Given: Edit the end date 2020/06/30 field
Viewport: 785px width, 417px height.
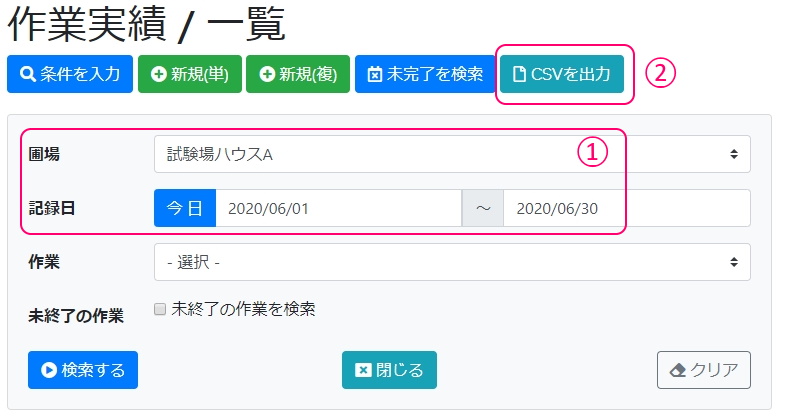Looking at the screenshot, I should coord(627,208).
